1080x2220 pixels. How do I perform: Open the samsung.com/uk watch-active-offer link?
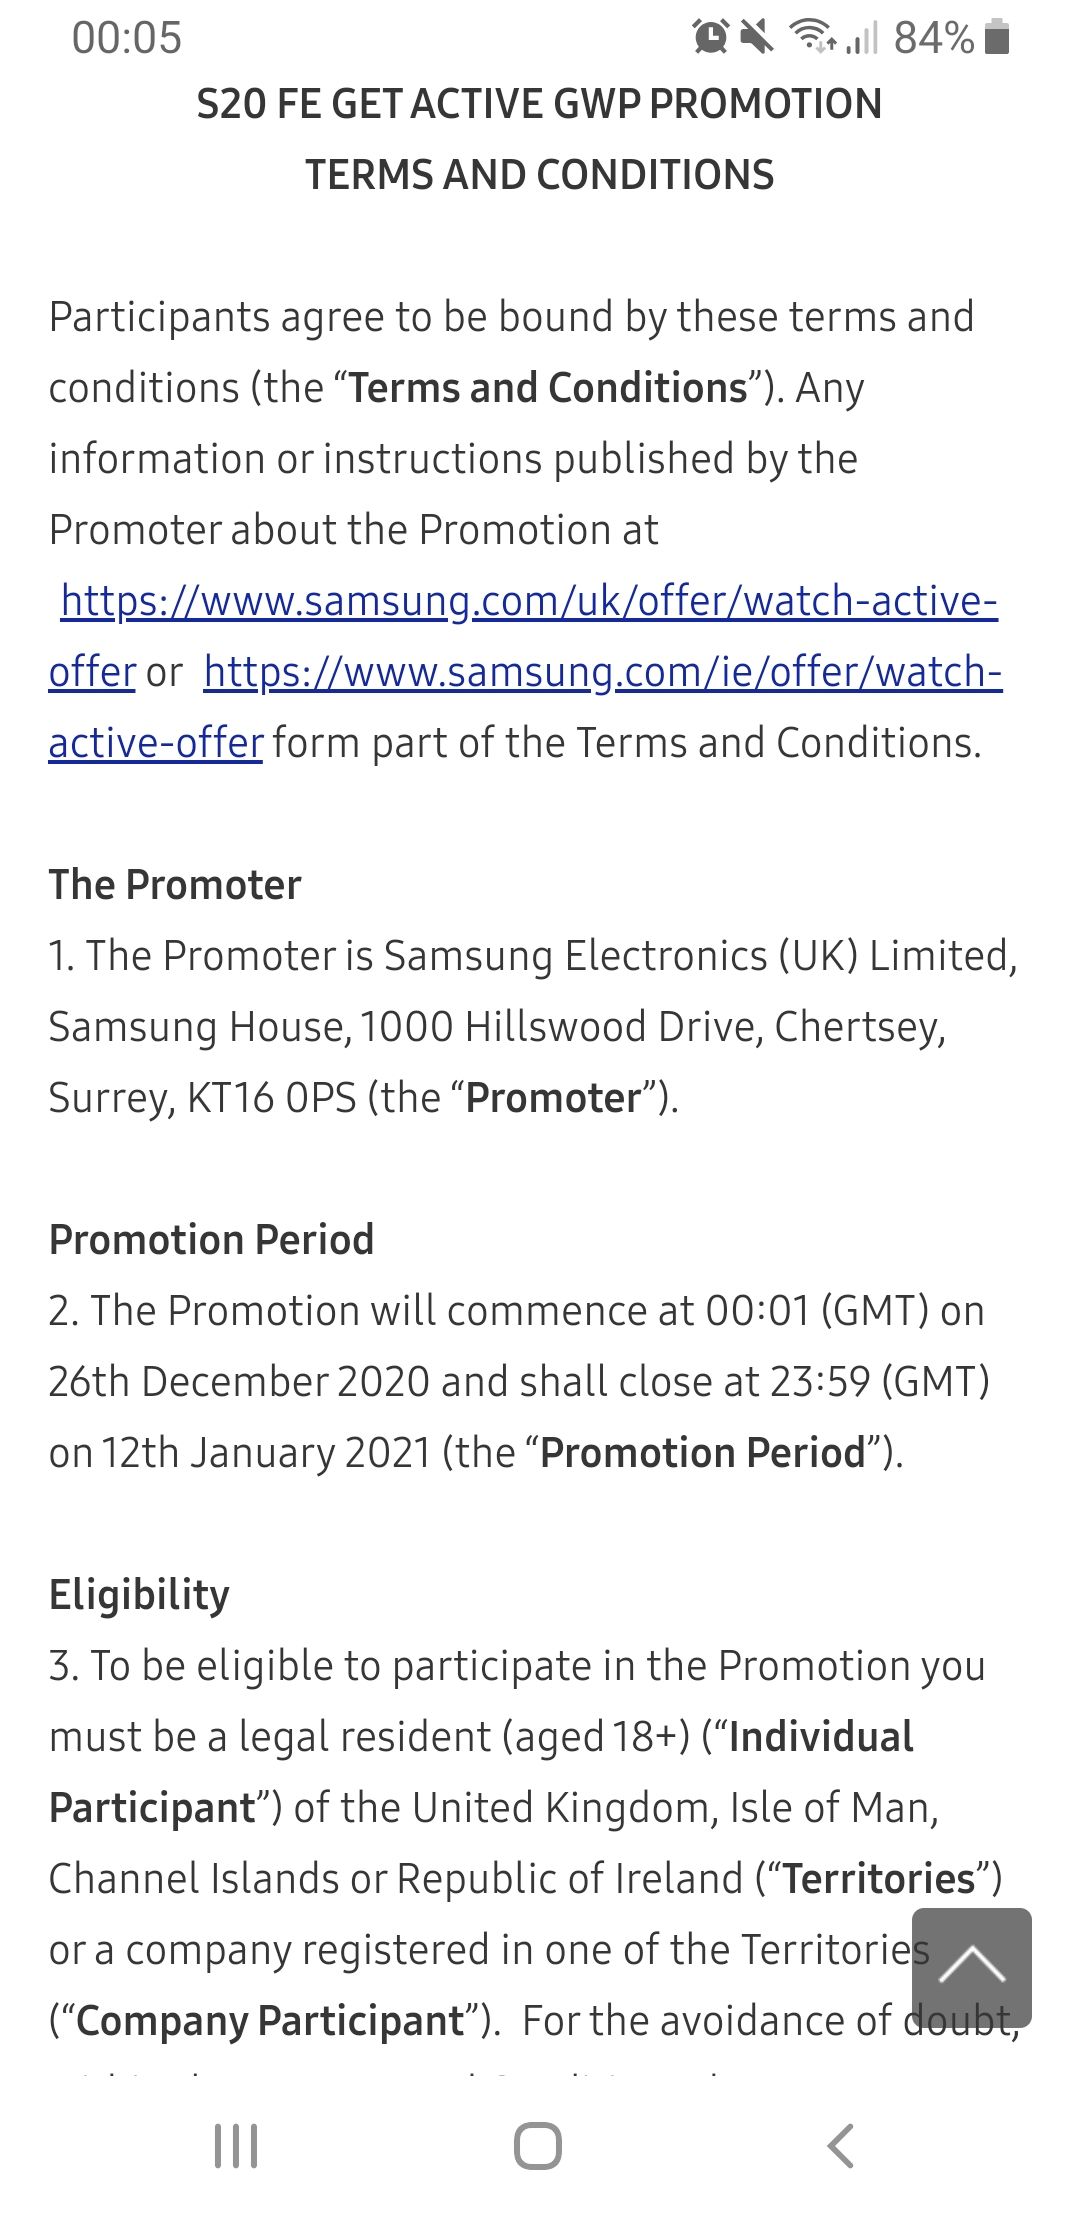pyautogui.click(x=523, y=636)
